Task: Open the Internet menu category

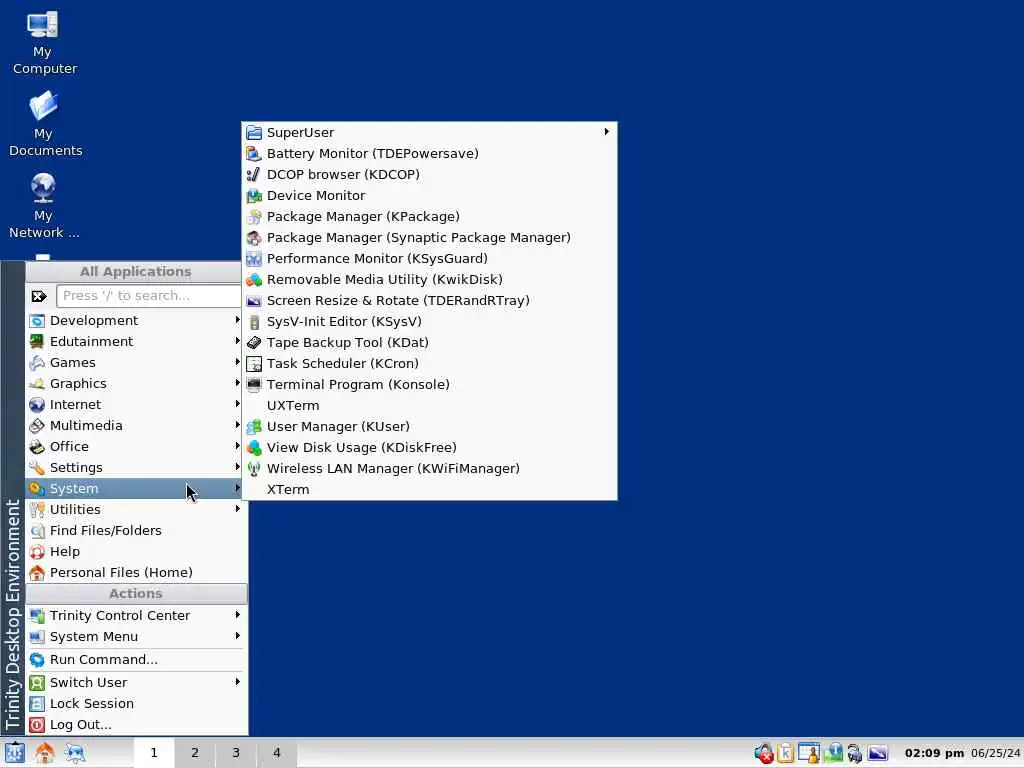Action: (x=135, y=404)
